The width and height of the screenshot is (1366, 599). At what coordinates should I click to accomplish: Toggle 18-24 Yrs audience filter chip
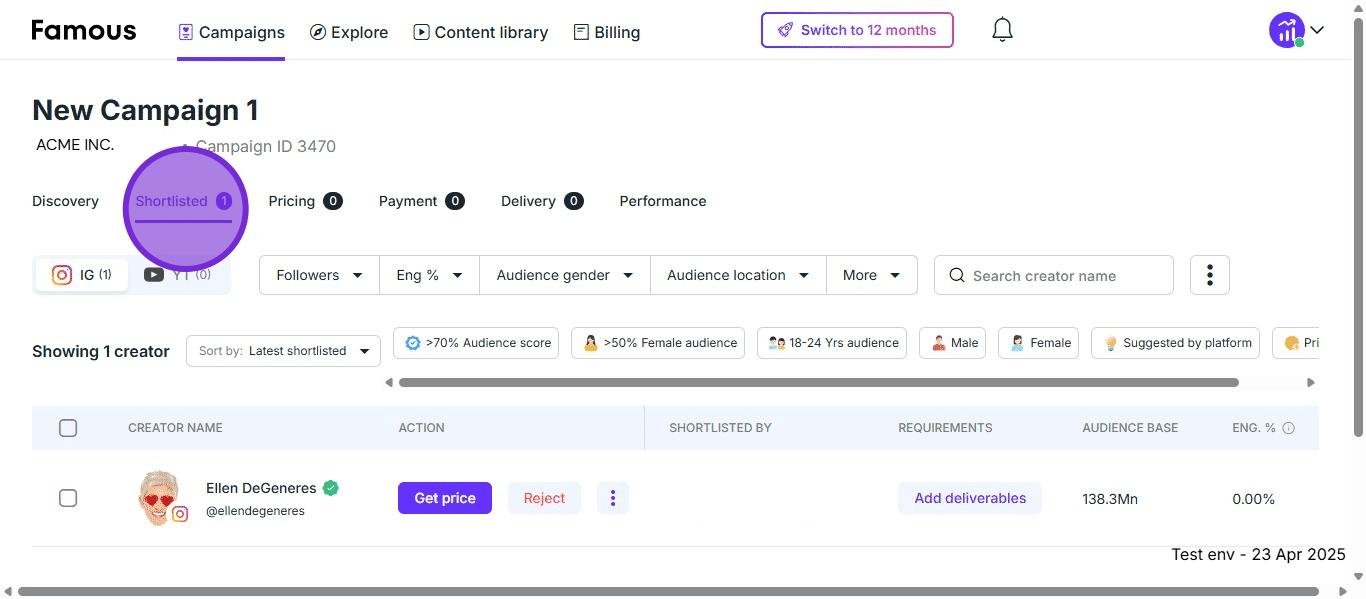tap(832, 343)
